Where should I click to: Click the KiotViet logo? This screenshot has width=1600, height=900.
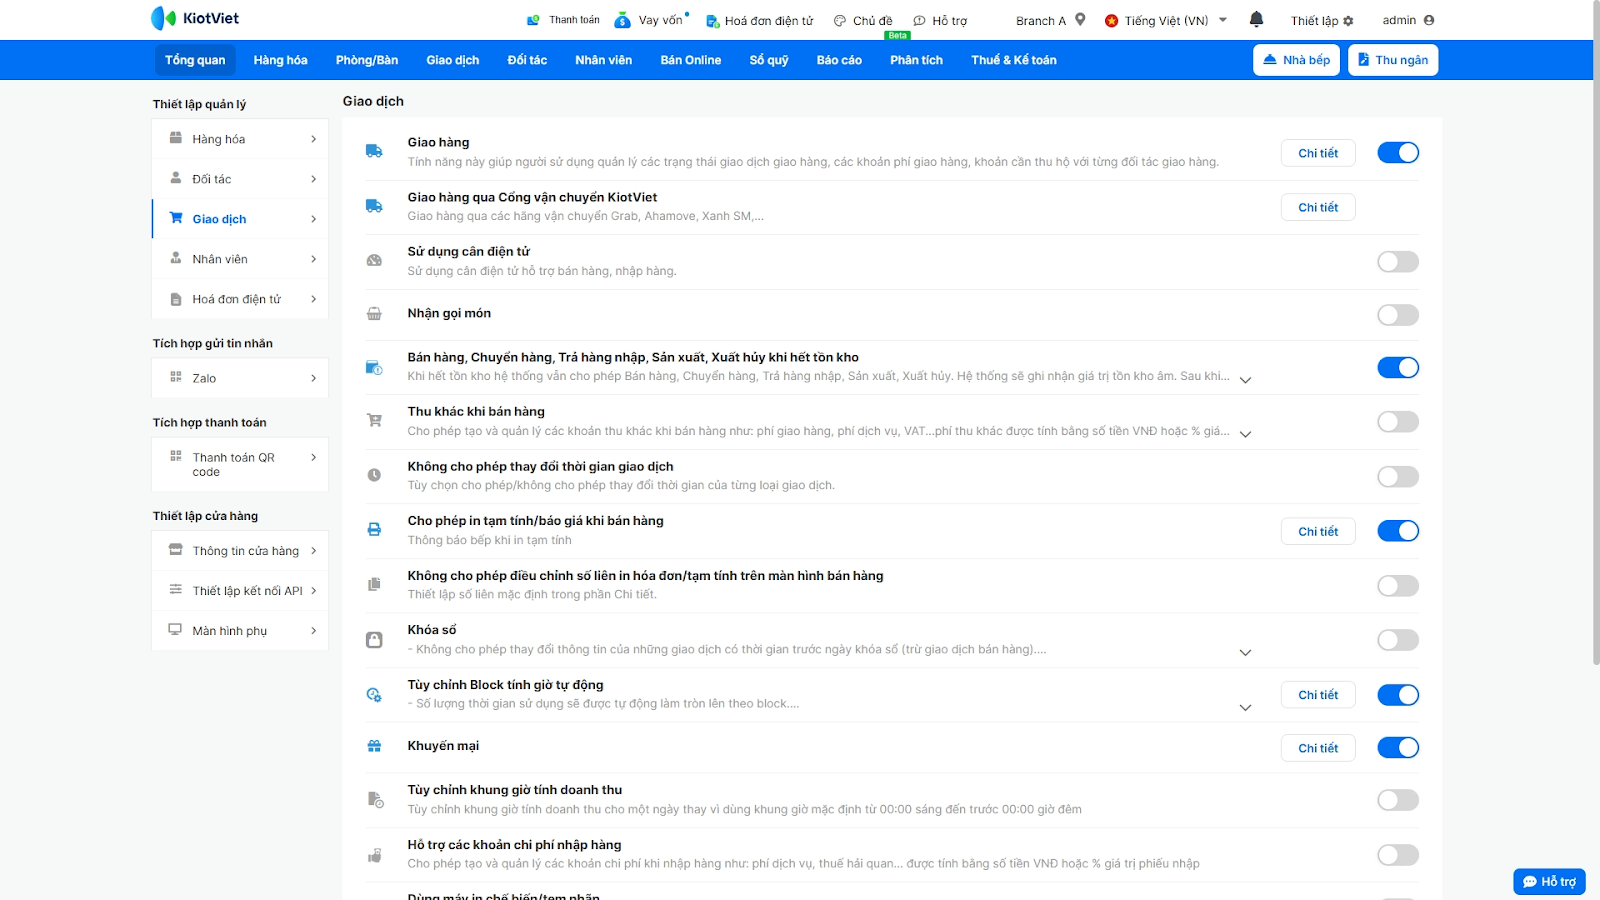coord(195,18)
